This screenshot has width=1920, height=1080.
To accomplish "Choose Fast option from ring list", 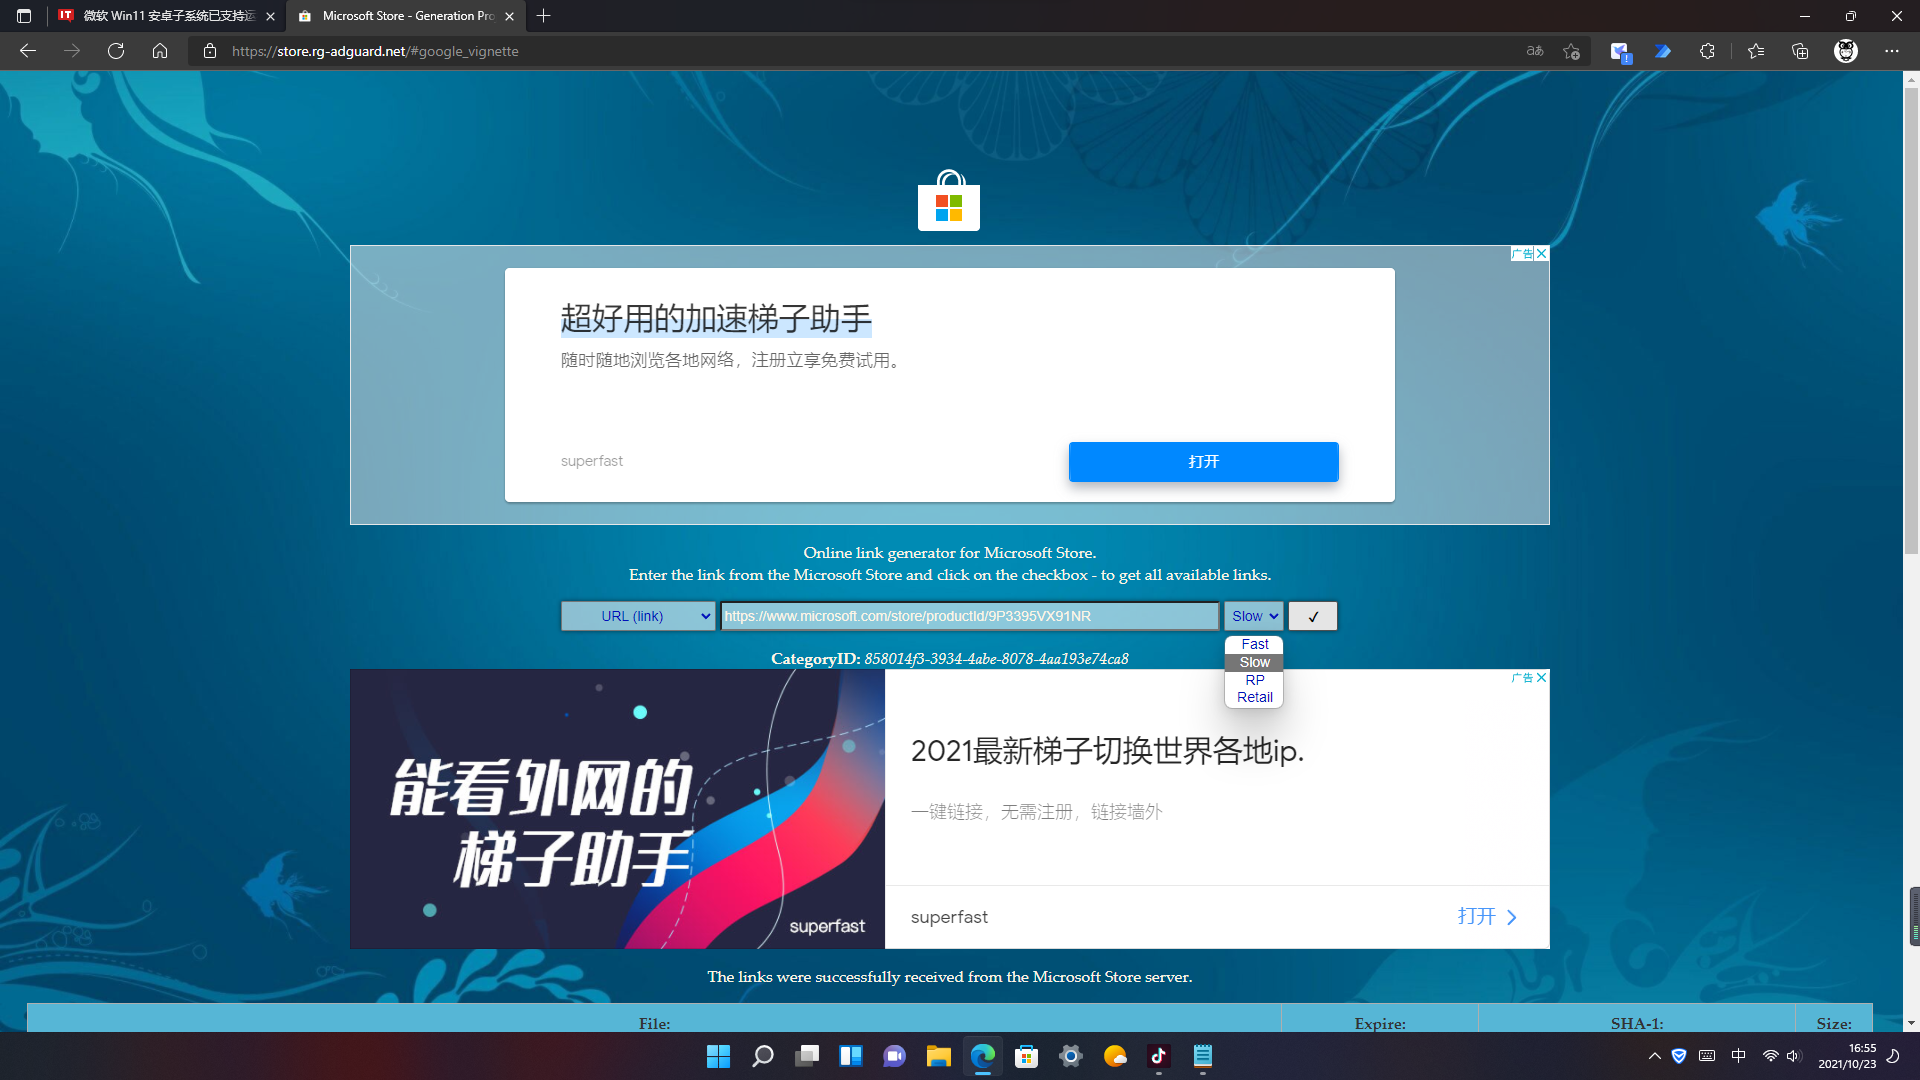I will coord(1254,644).
